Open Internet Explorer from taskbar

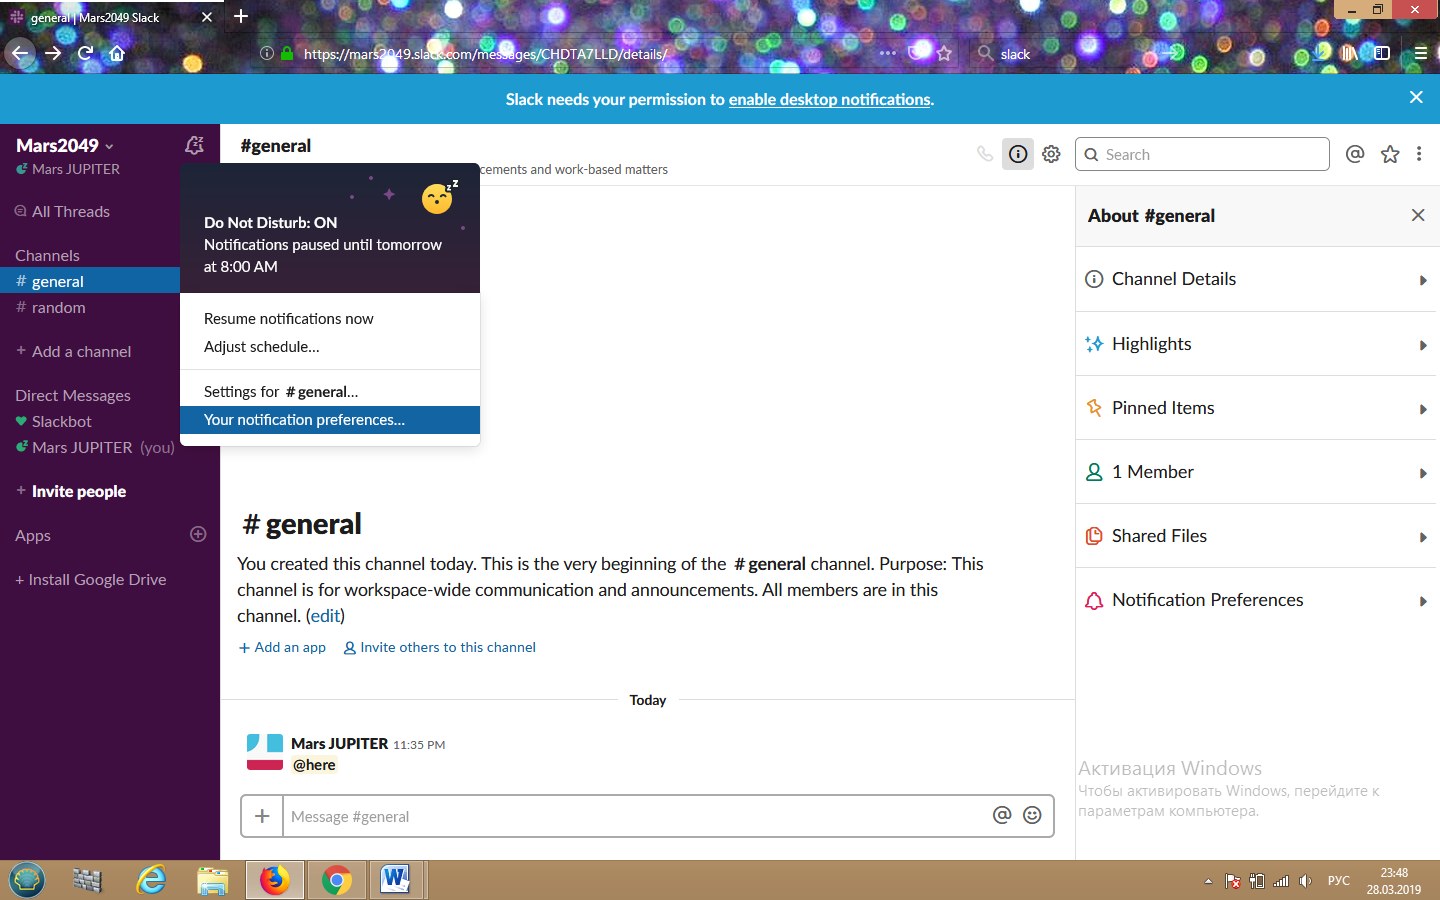tap(151, 880)
